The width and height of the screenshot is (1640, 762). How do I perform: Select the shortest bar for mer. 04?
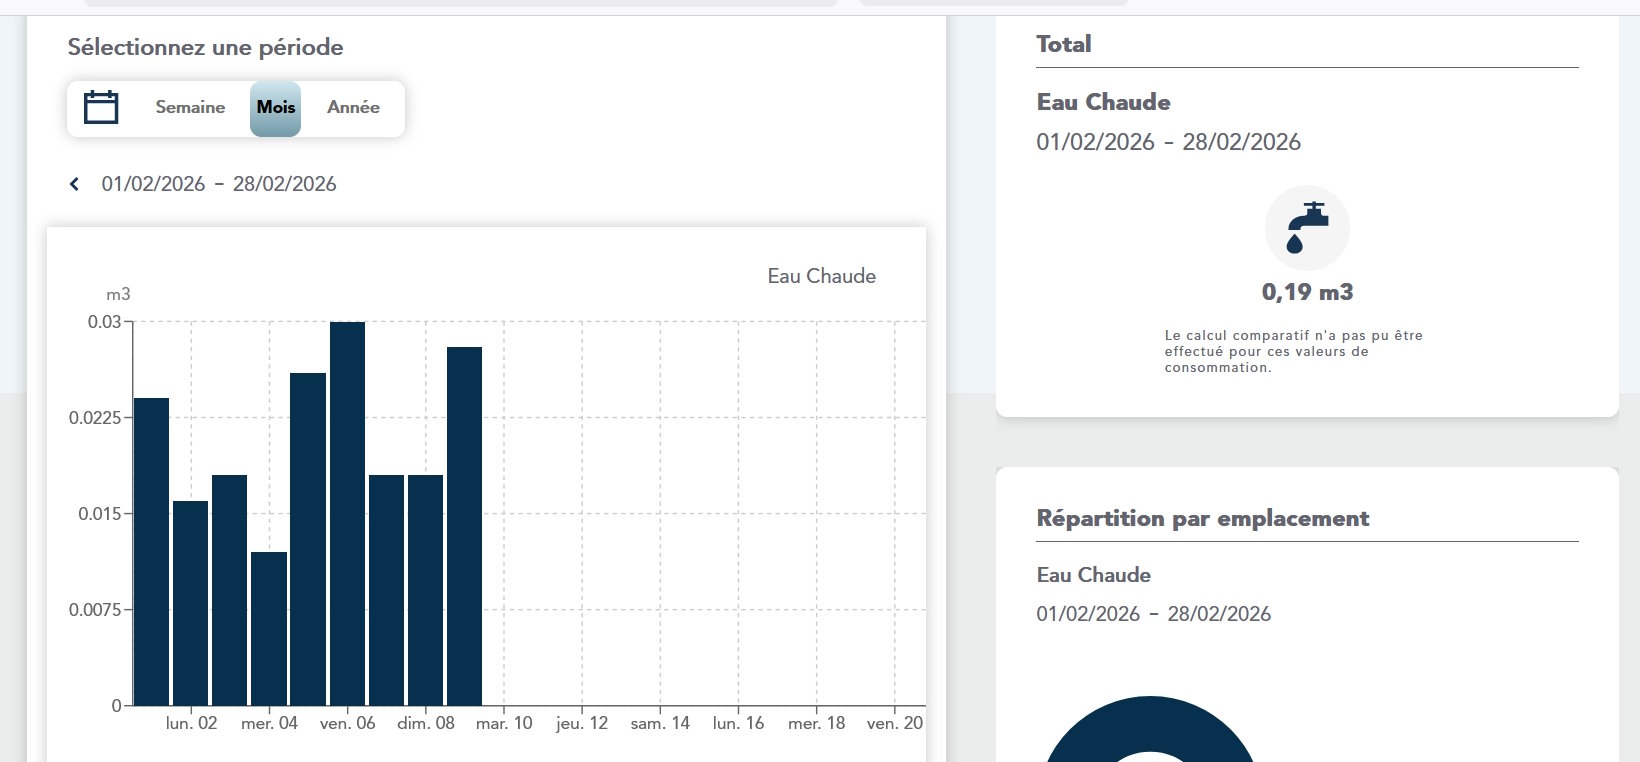click(x=269, y=628)
